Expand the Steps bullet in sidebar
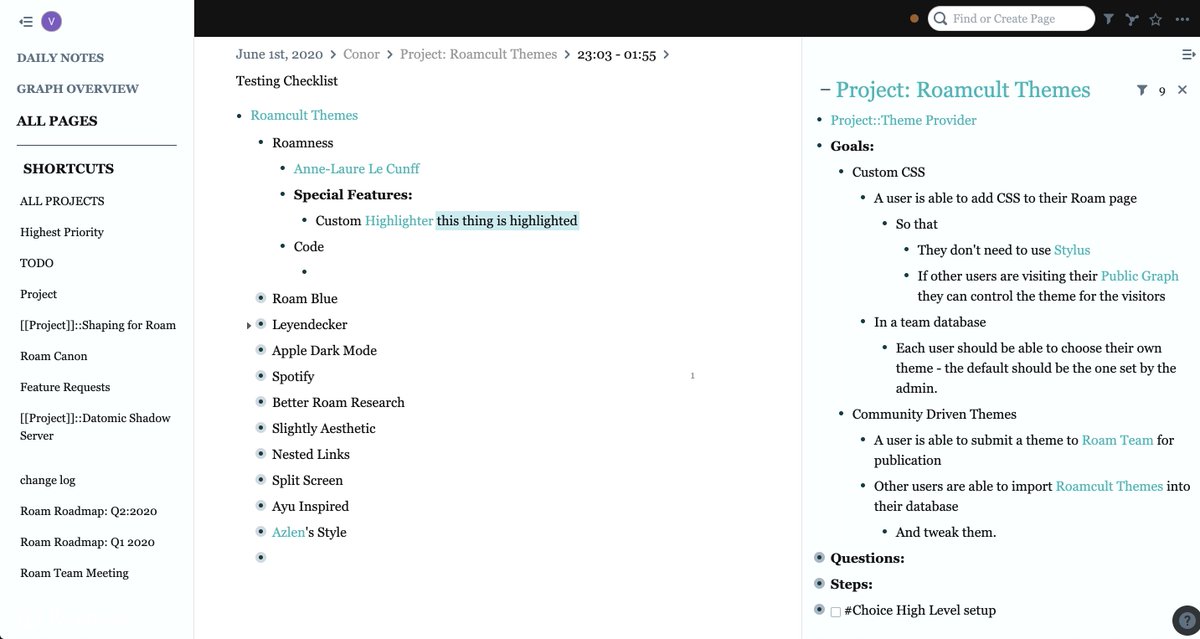 (819, 584)
